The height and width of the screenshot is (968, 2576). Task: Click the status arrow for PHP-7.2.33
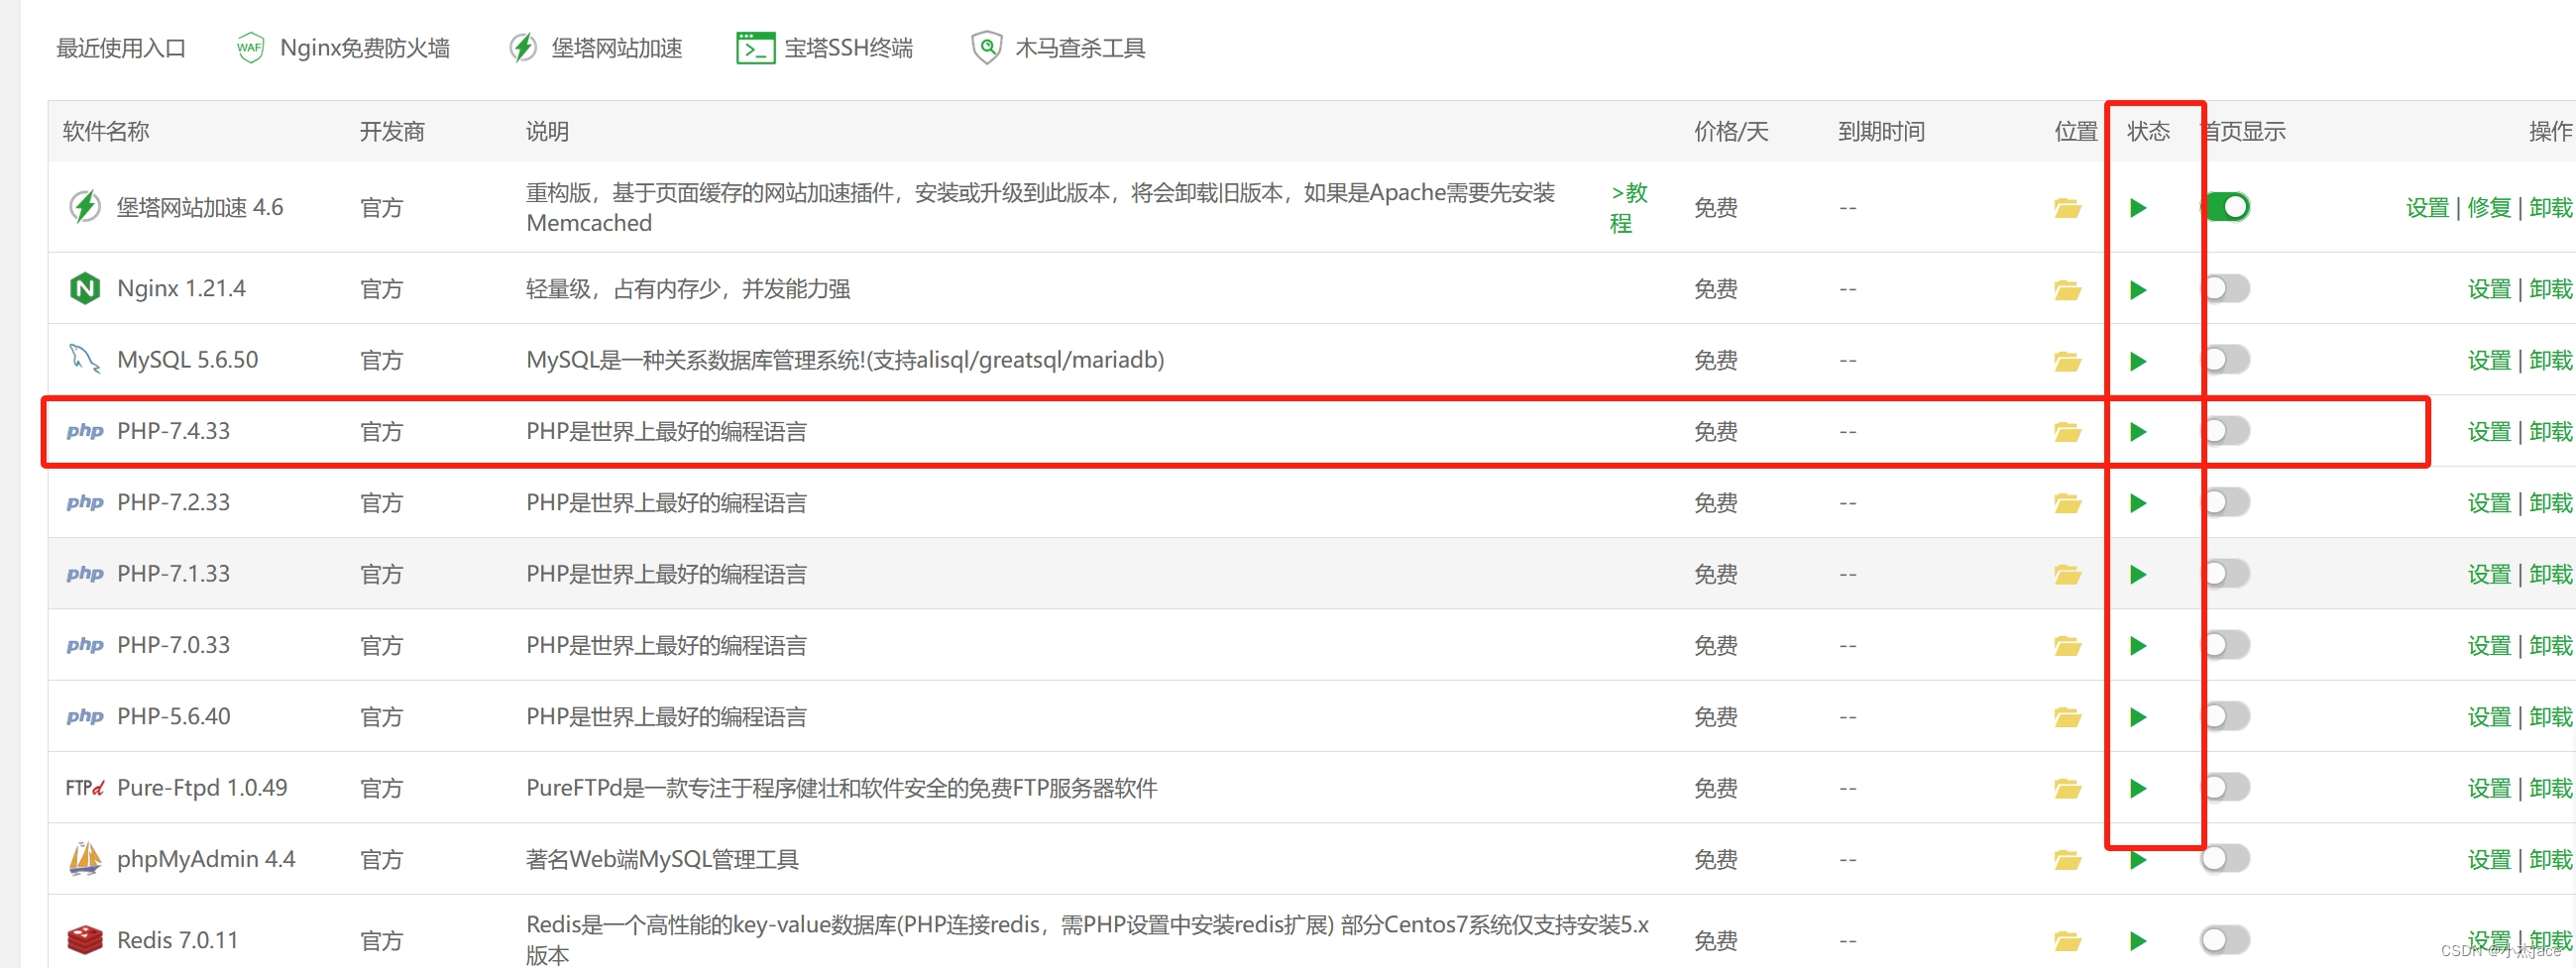pos(2138,503)
